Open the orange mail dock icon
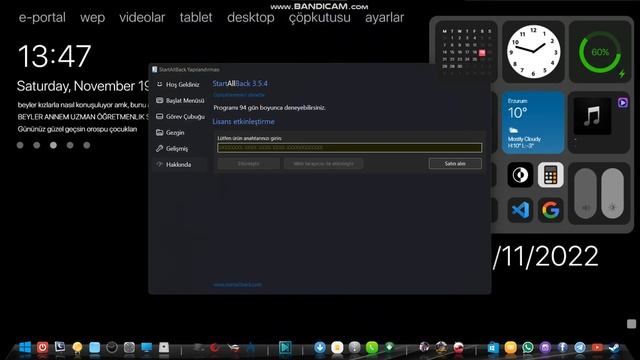 [510, 348]
